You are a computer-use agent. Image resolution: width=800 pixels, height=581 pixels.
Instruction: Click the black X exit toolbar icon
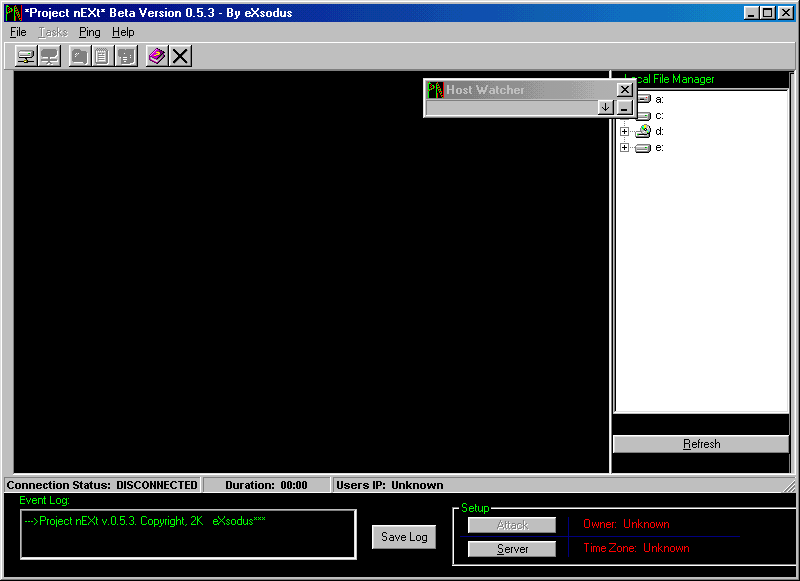180,56
